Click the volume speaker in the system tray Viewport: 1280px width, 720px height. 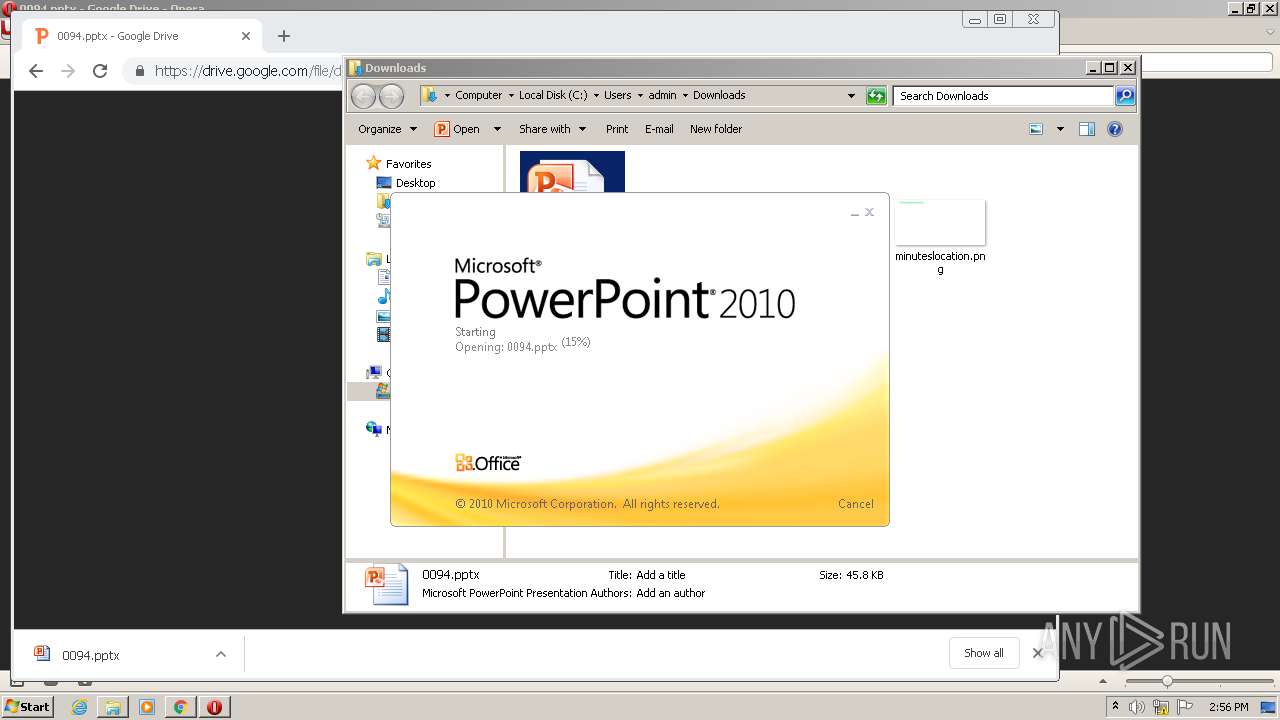(1137, 707)
